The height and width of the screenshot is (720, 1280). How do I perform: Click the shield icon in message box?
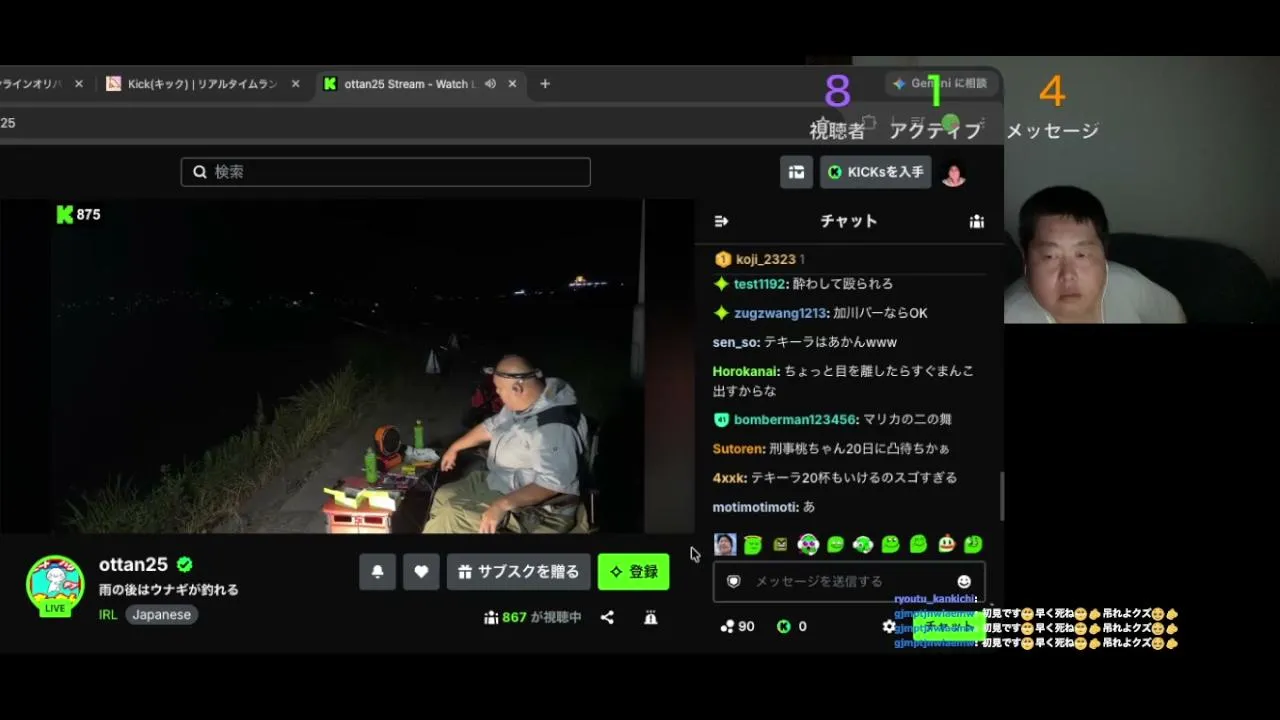733,581
